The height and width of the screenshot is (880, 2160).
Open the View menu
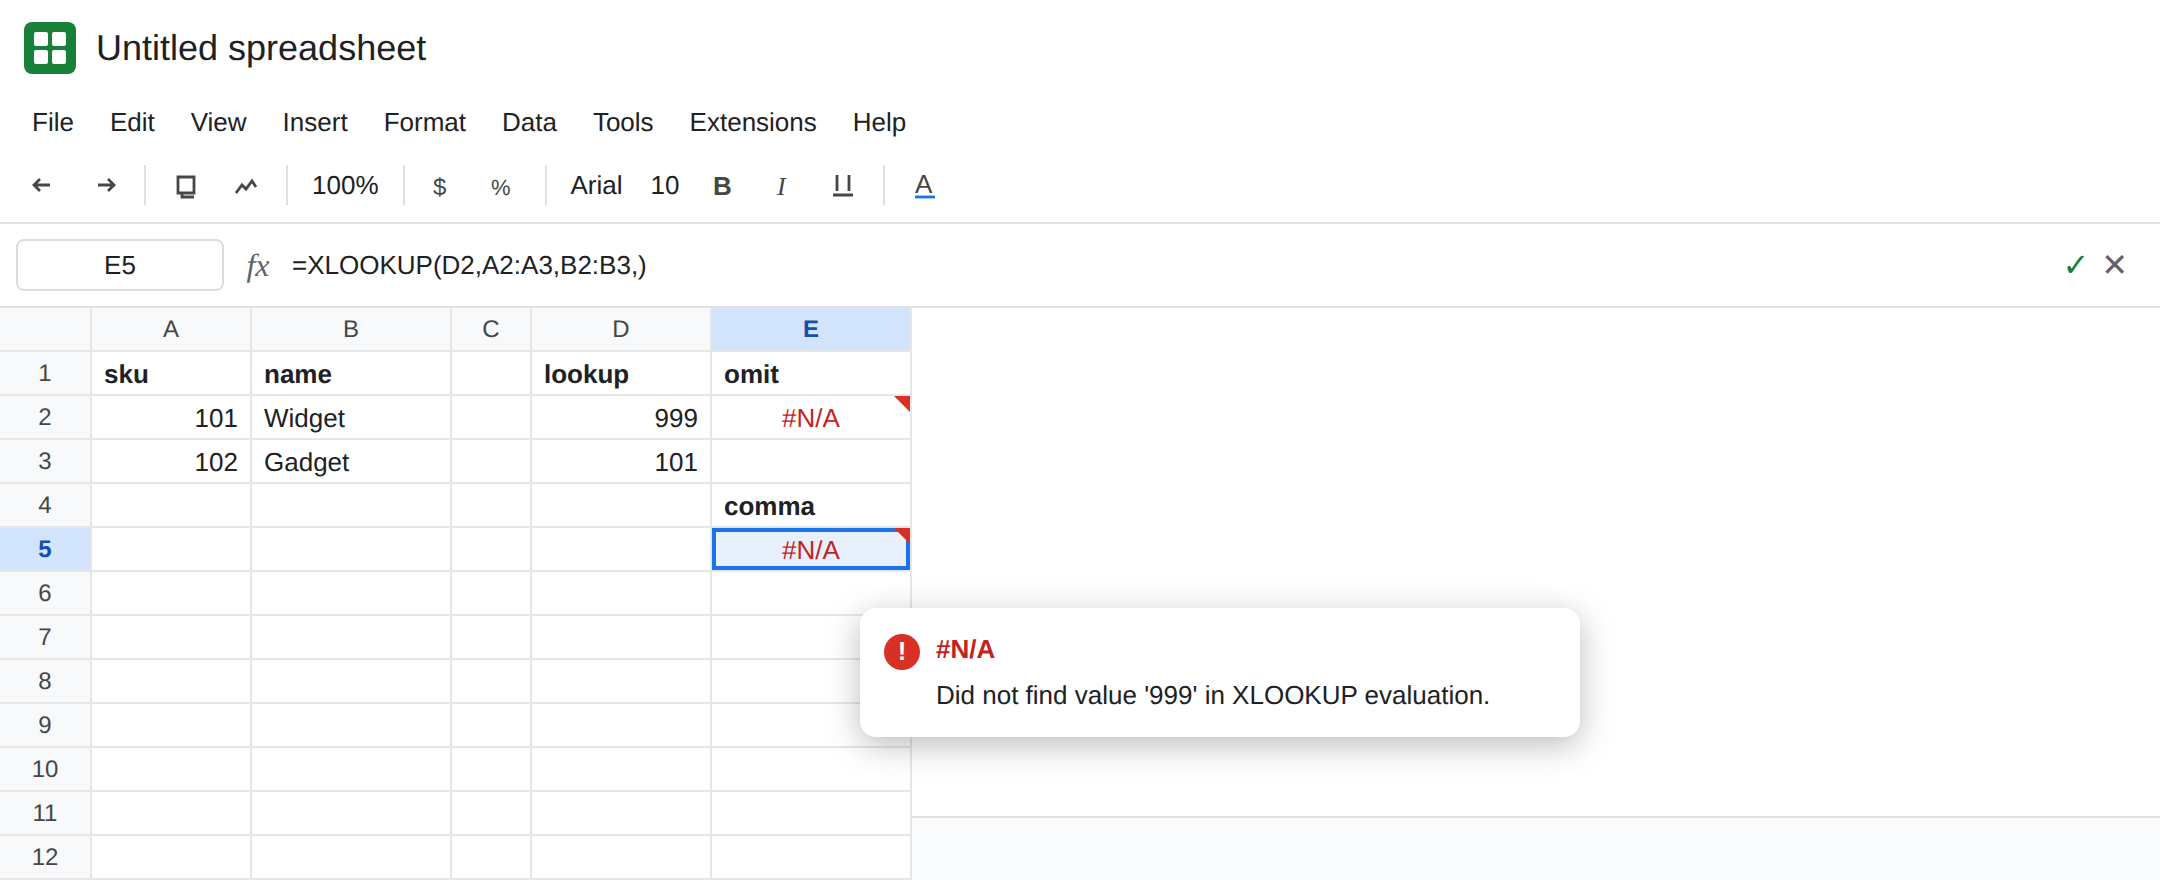click(218, 122)
